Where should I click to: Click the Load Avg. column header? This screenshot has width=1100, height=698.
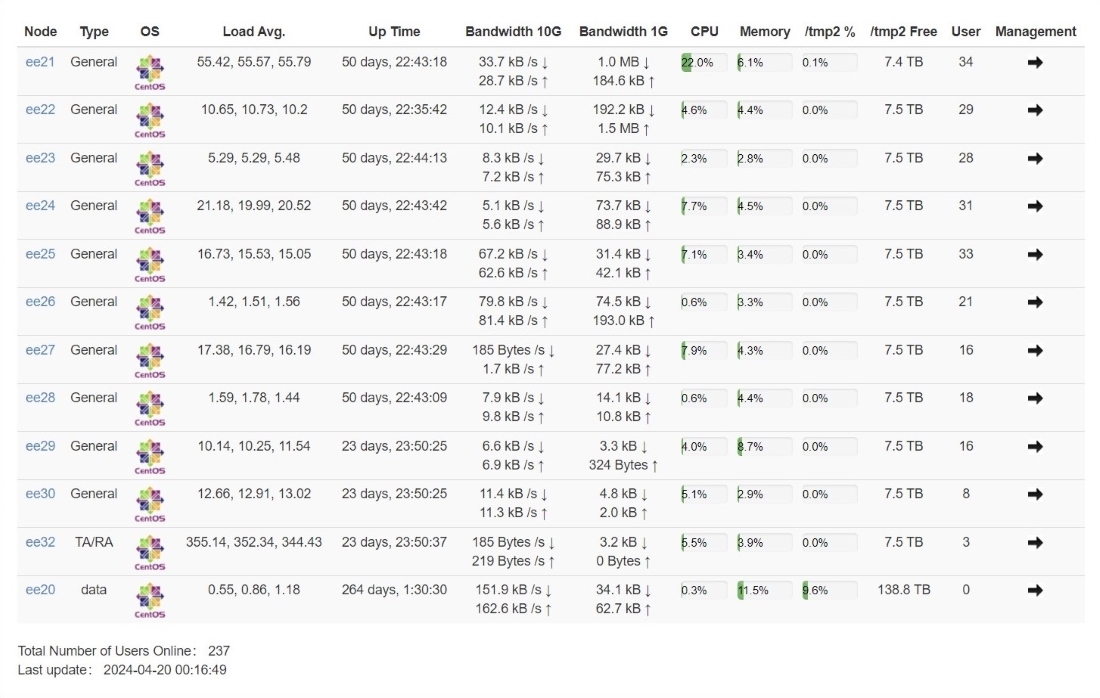[254, 32]
